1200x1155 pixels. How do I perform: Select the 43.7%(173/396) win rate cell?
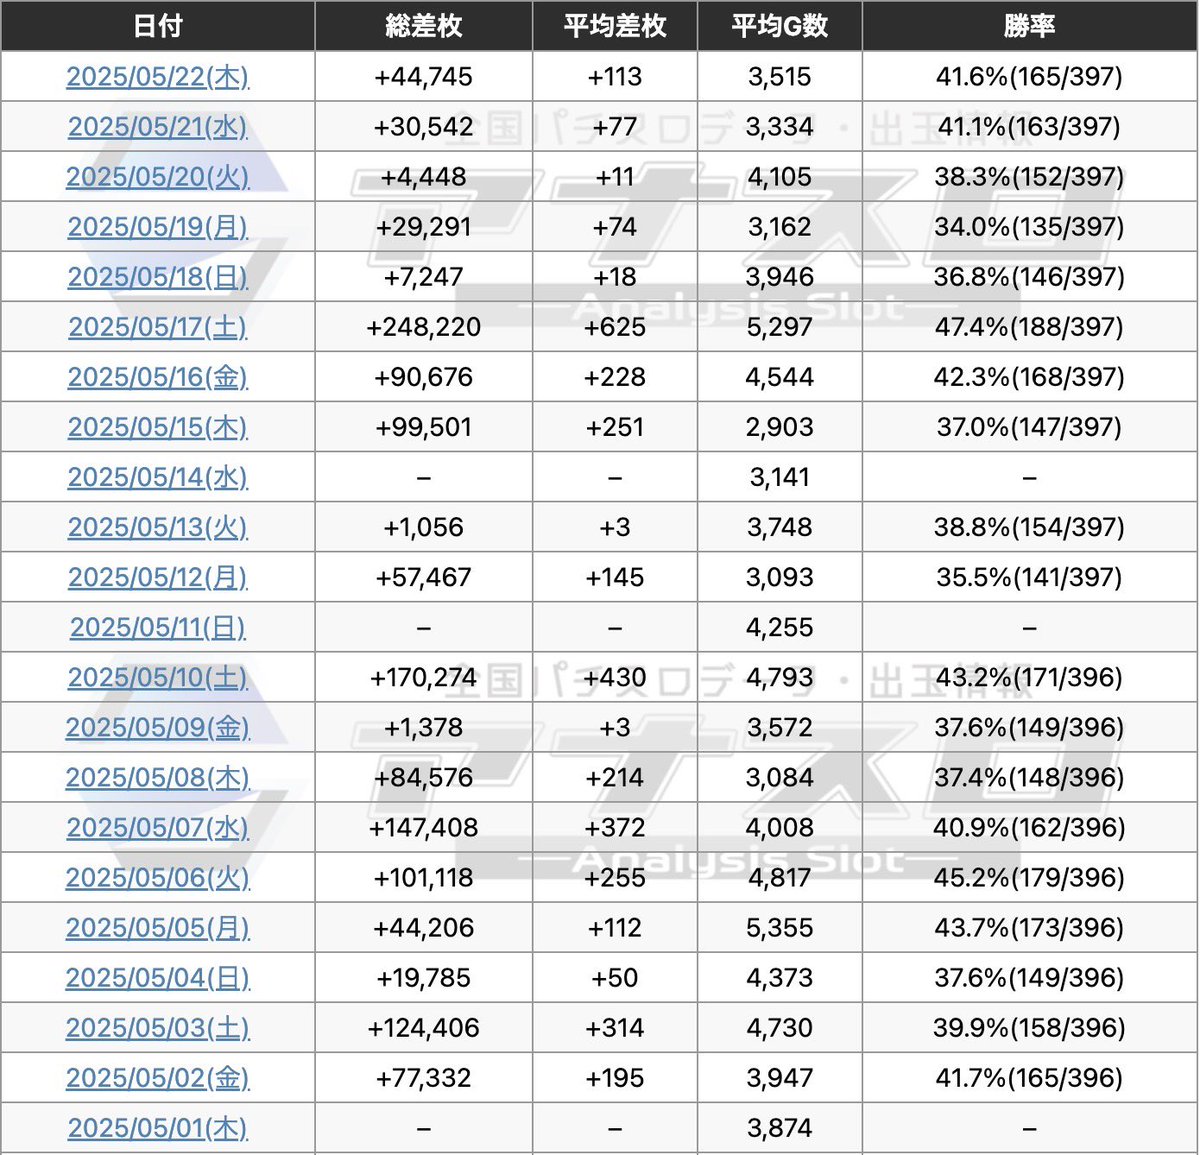(x=1030, y=928)
